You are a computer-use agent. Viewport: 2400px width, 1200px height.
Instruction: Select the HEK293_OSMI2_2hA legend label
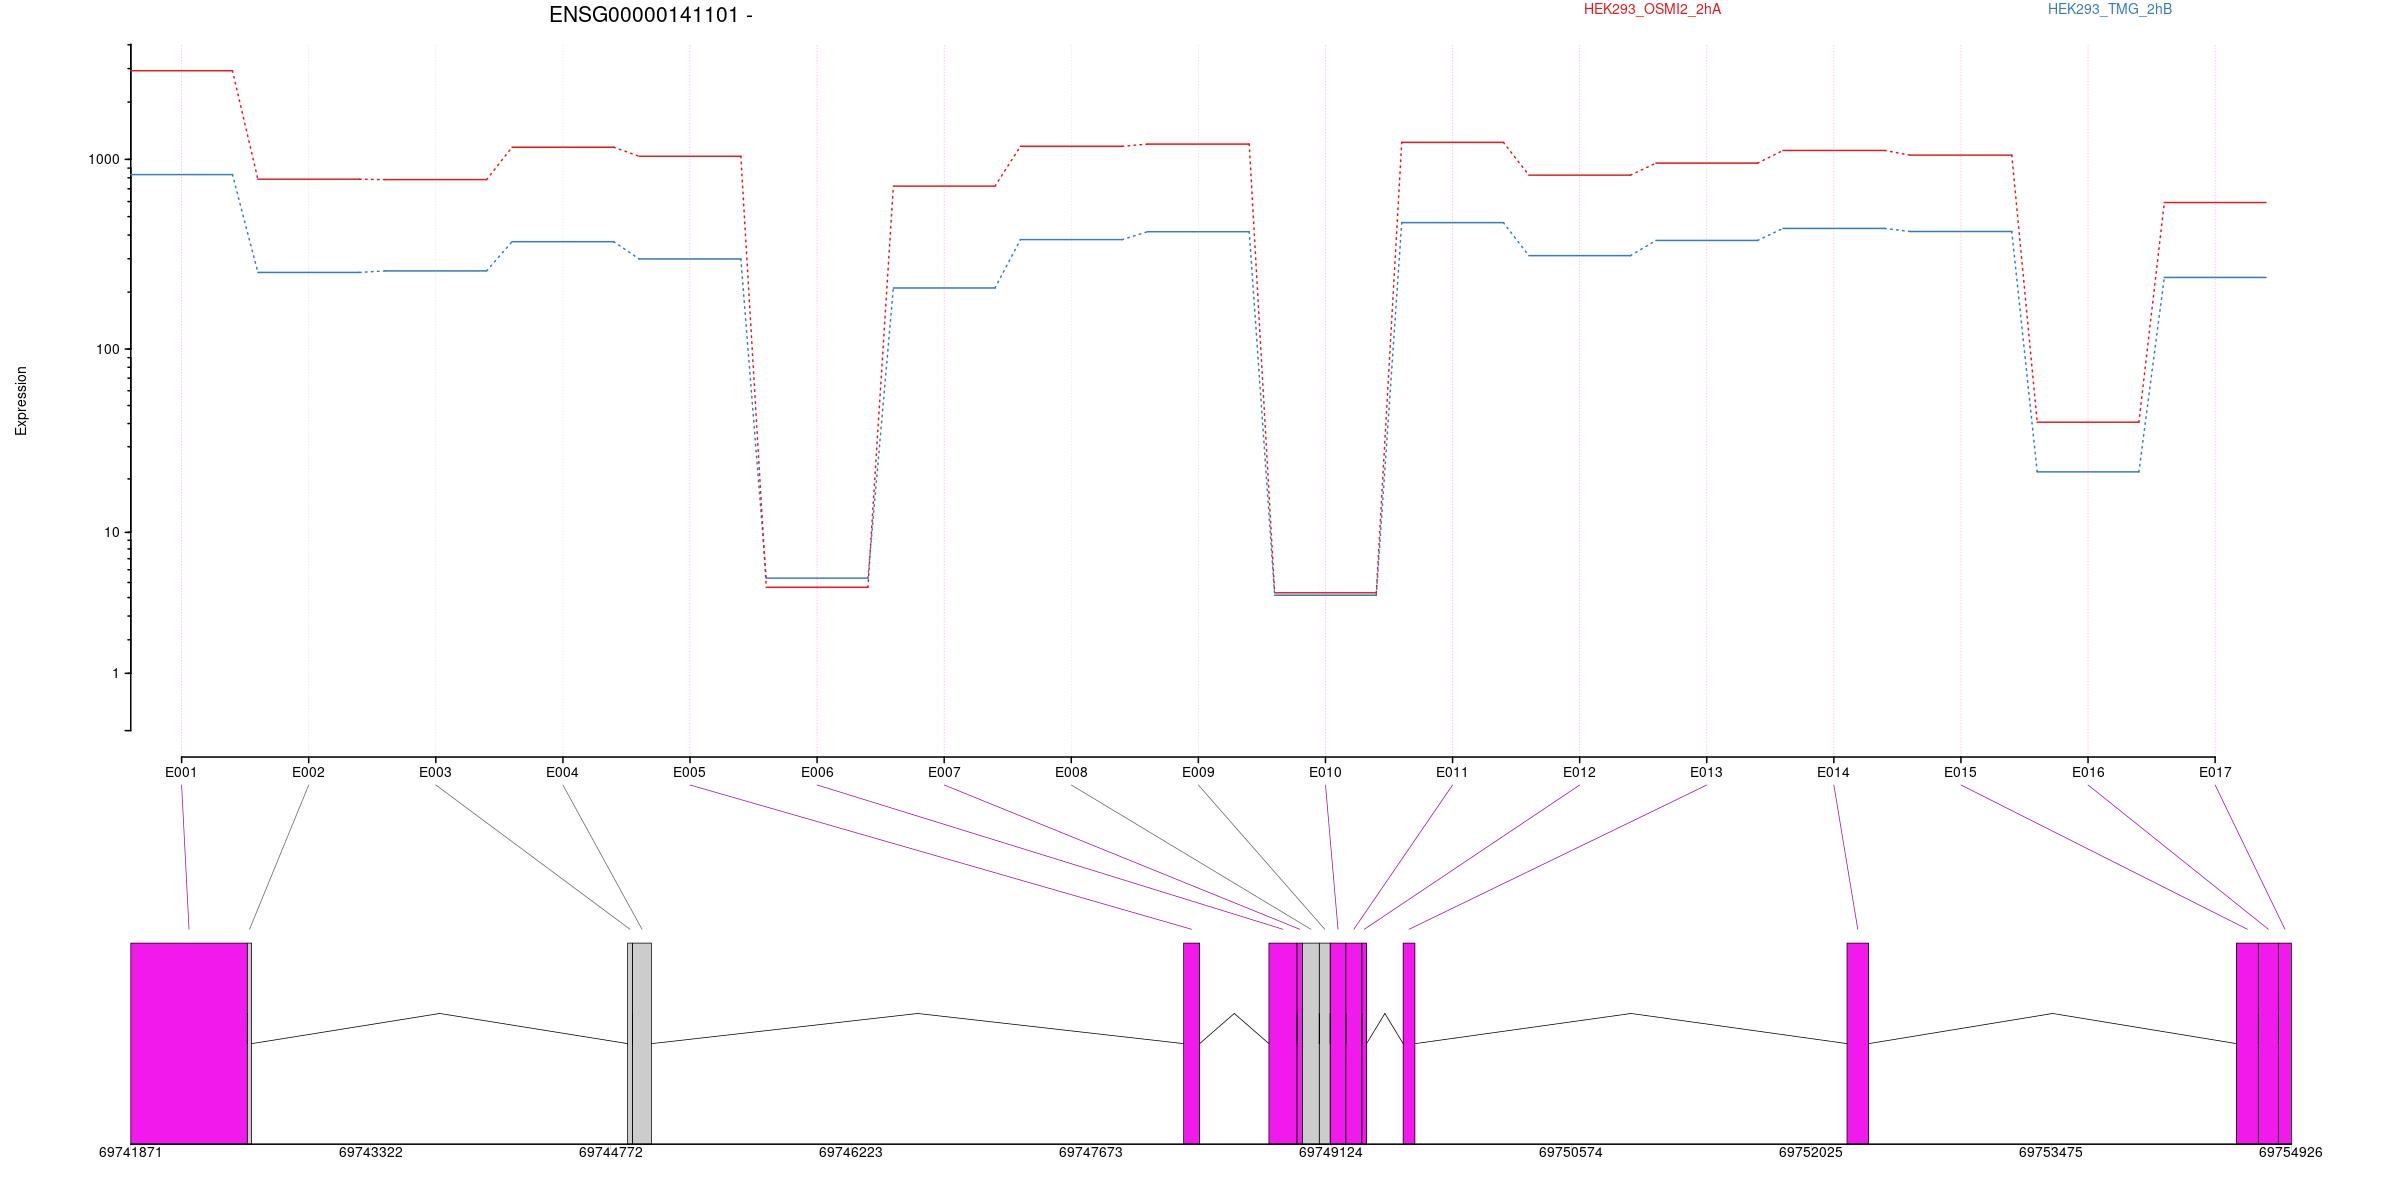[1652, 9]
